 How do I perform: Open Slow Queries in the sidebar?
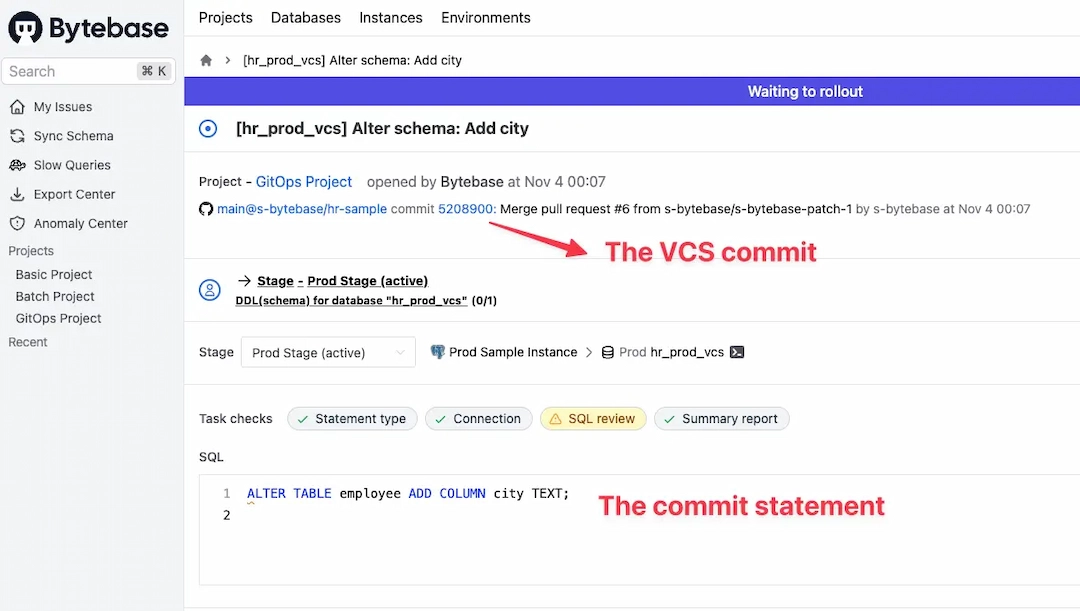point(72,165)
